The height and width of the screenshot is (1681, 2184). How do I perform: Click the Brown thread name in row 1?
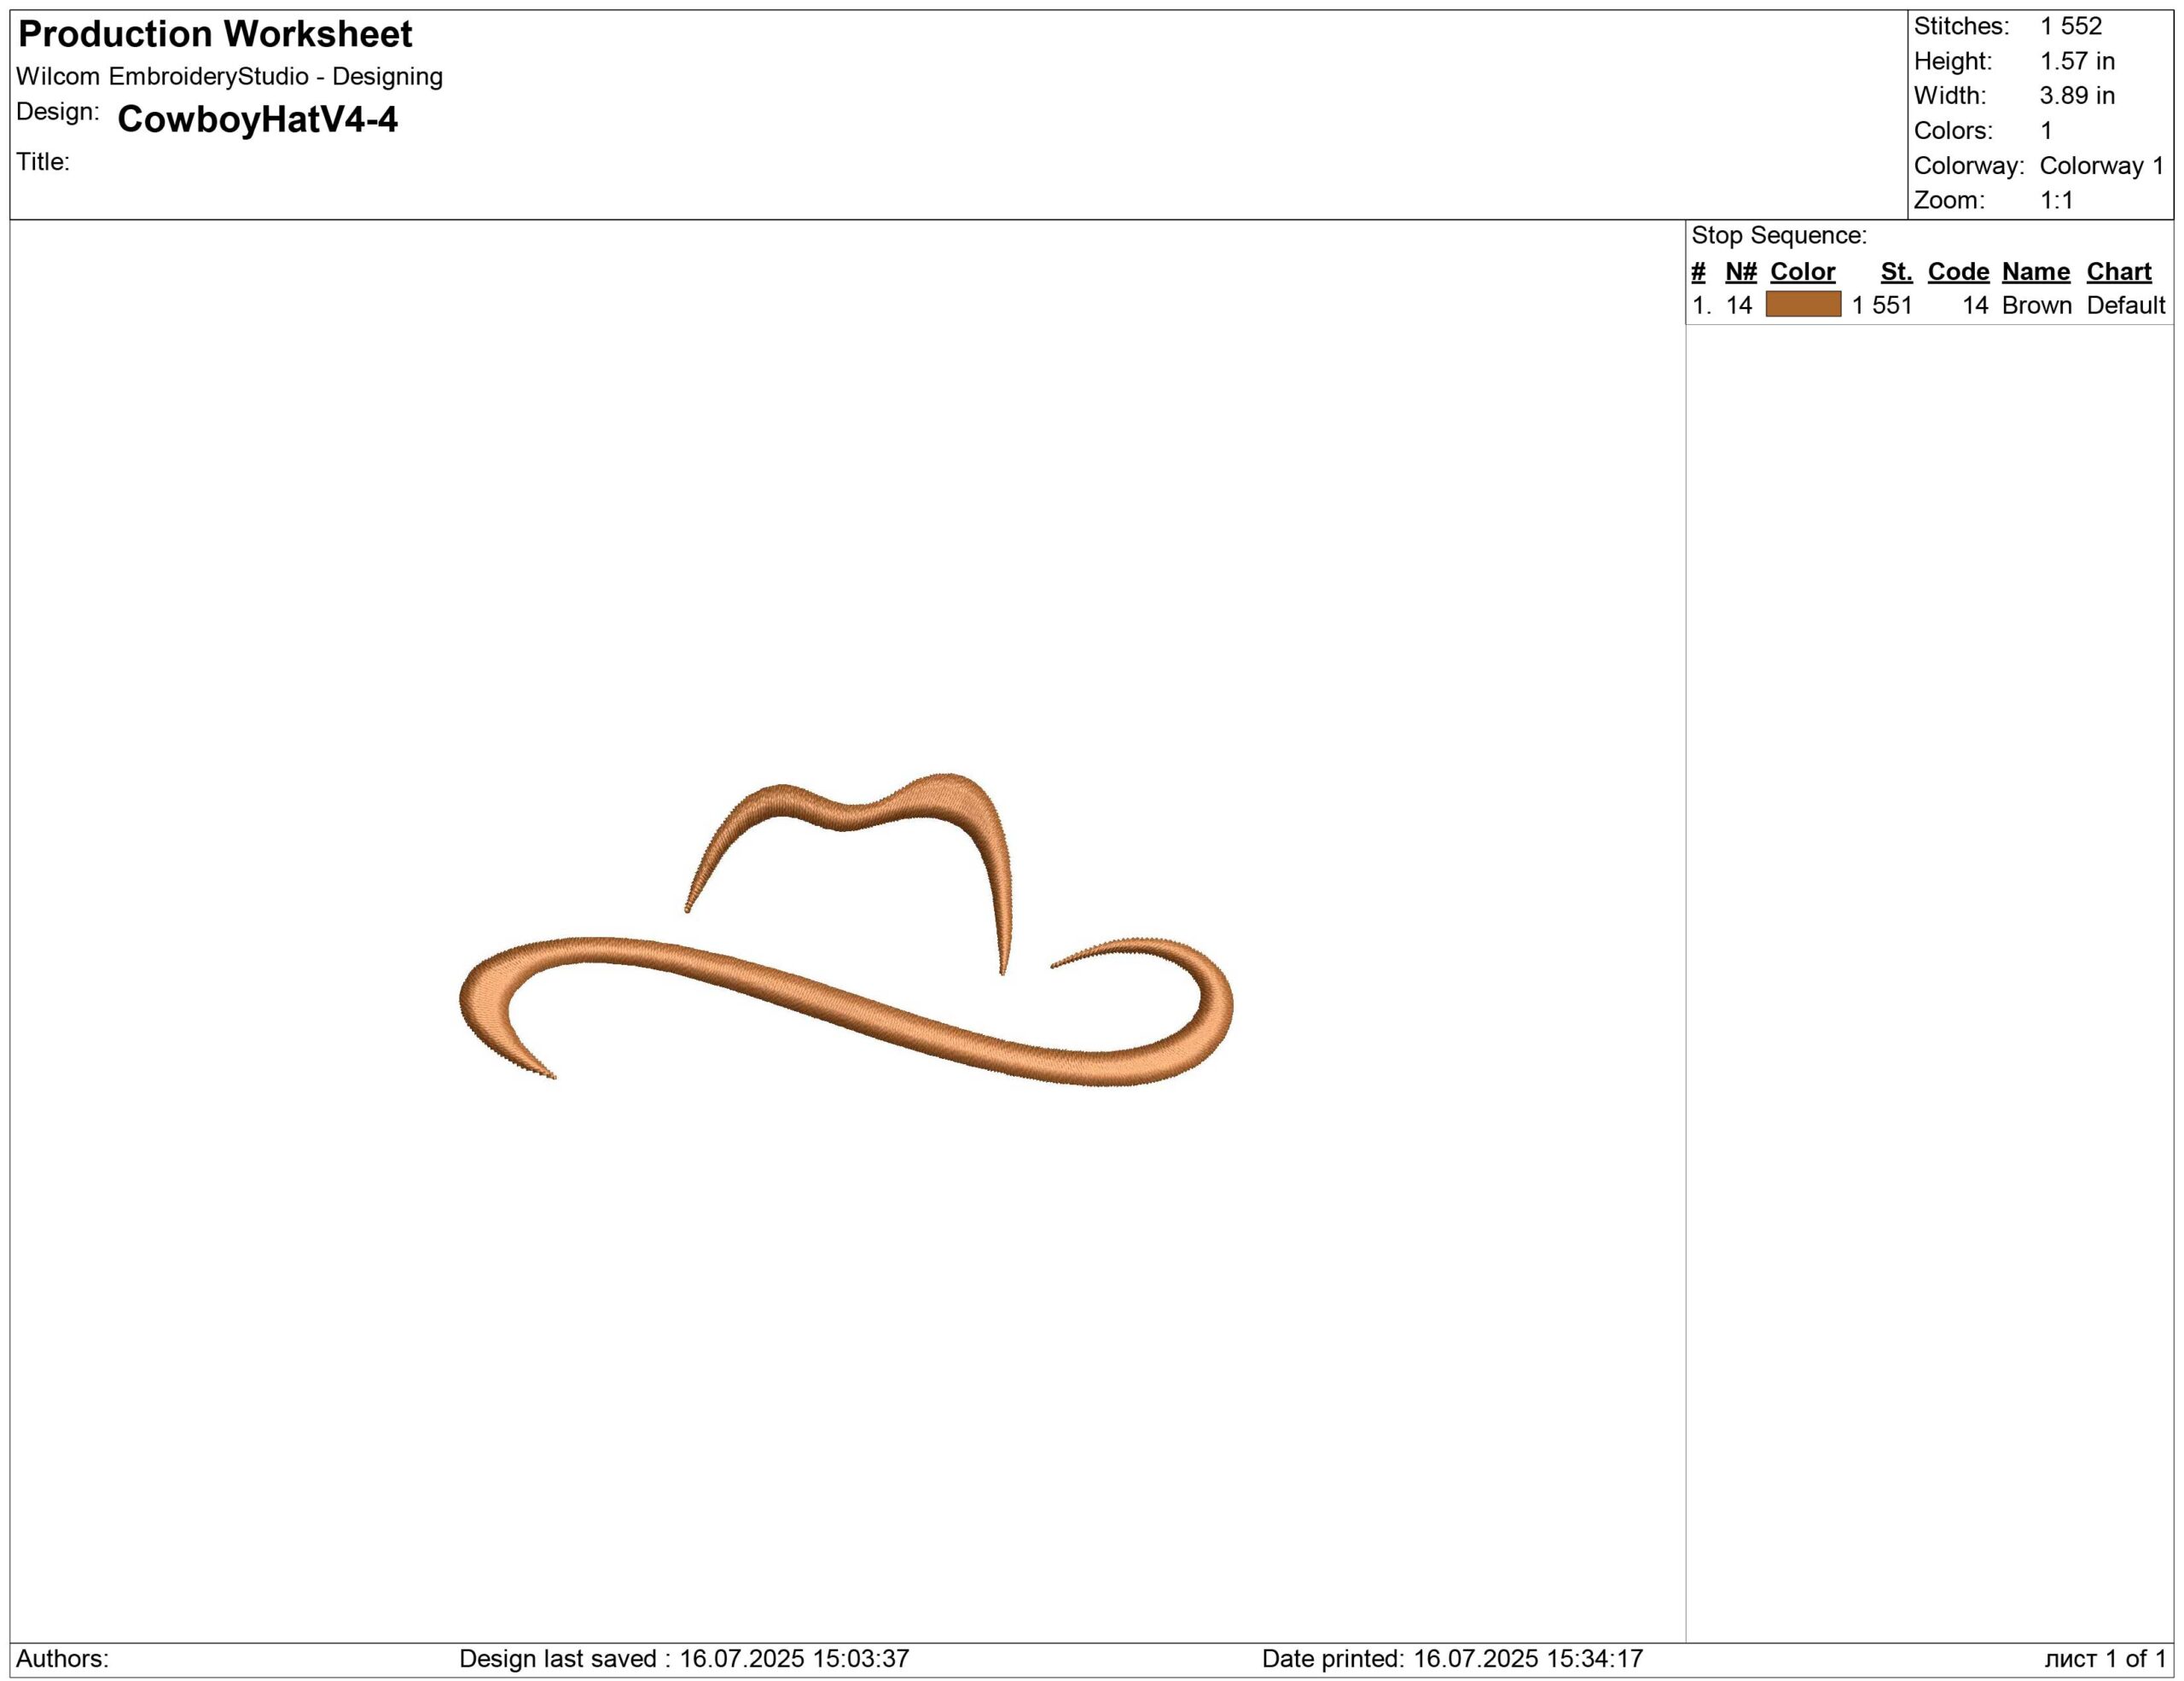click(2036, 306)
